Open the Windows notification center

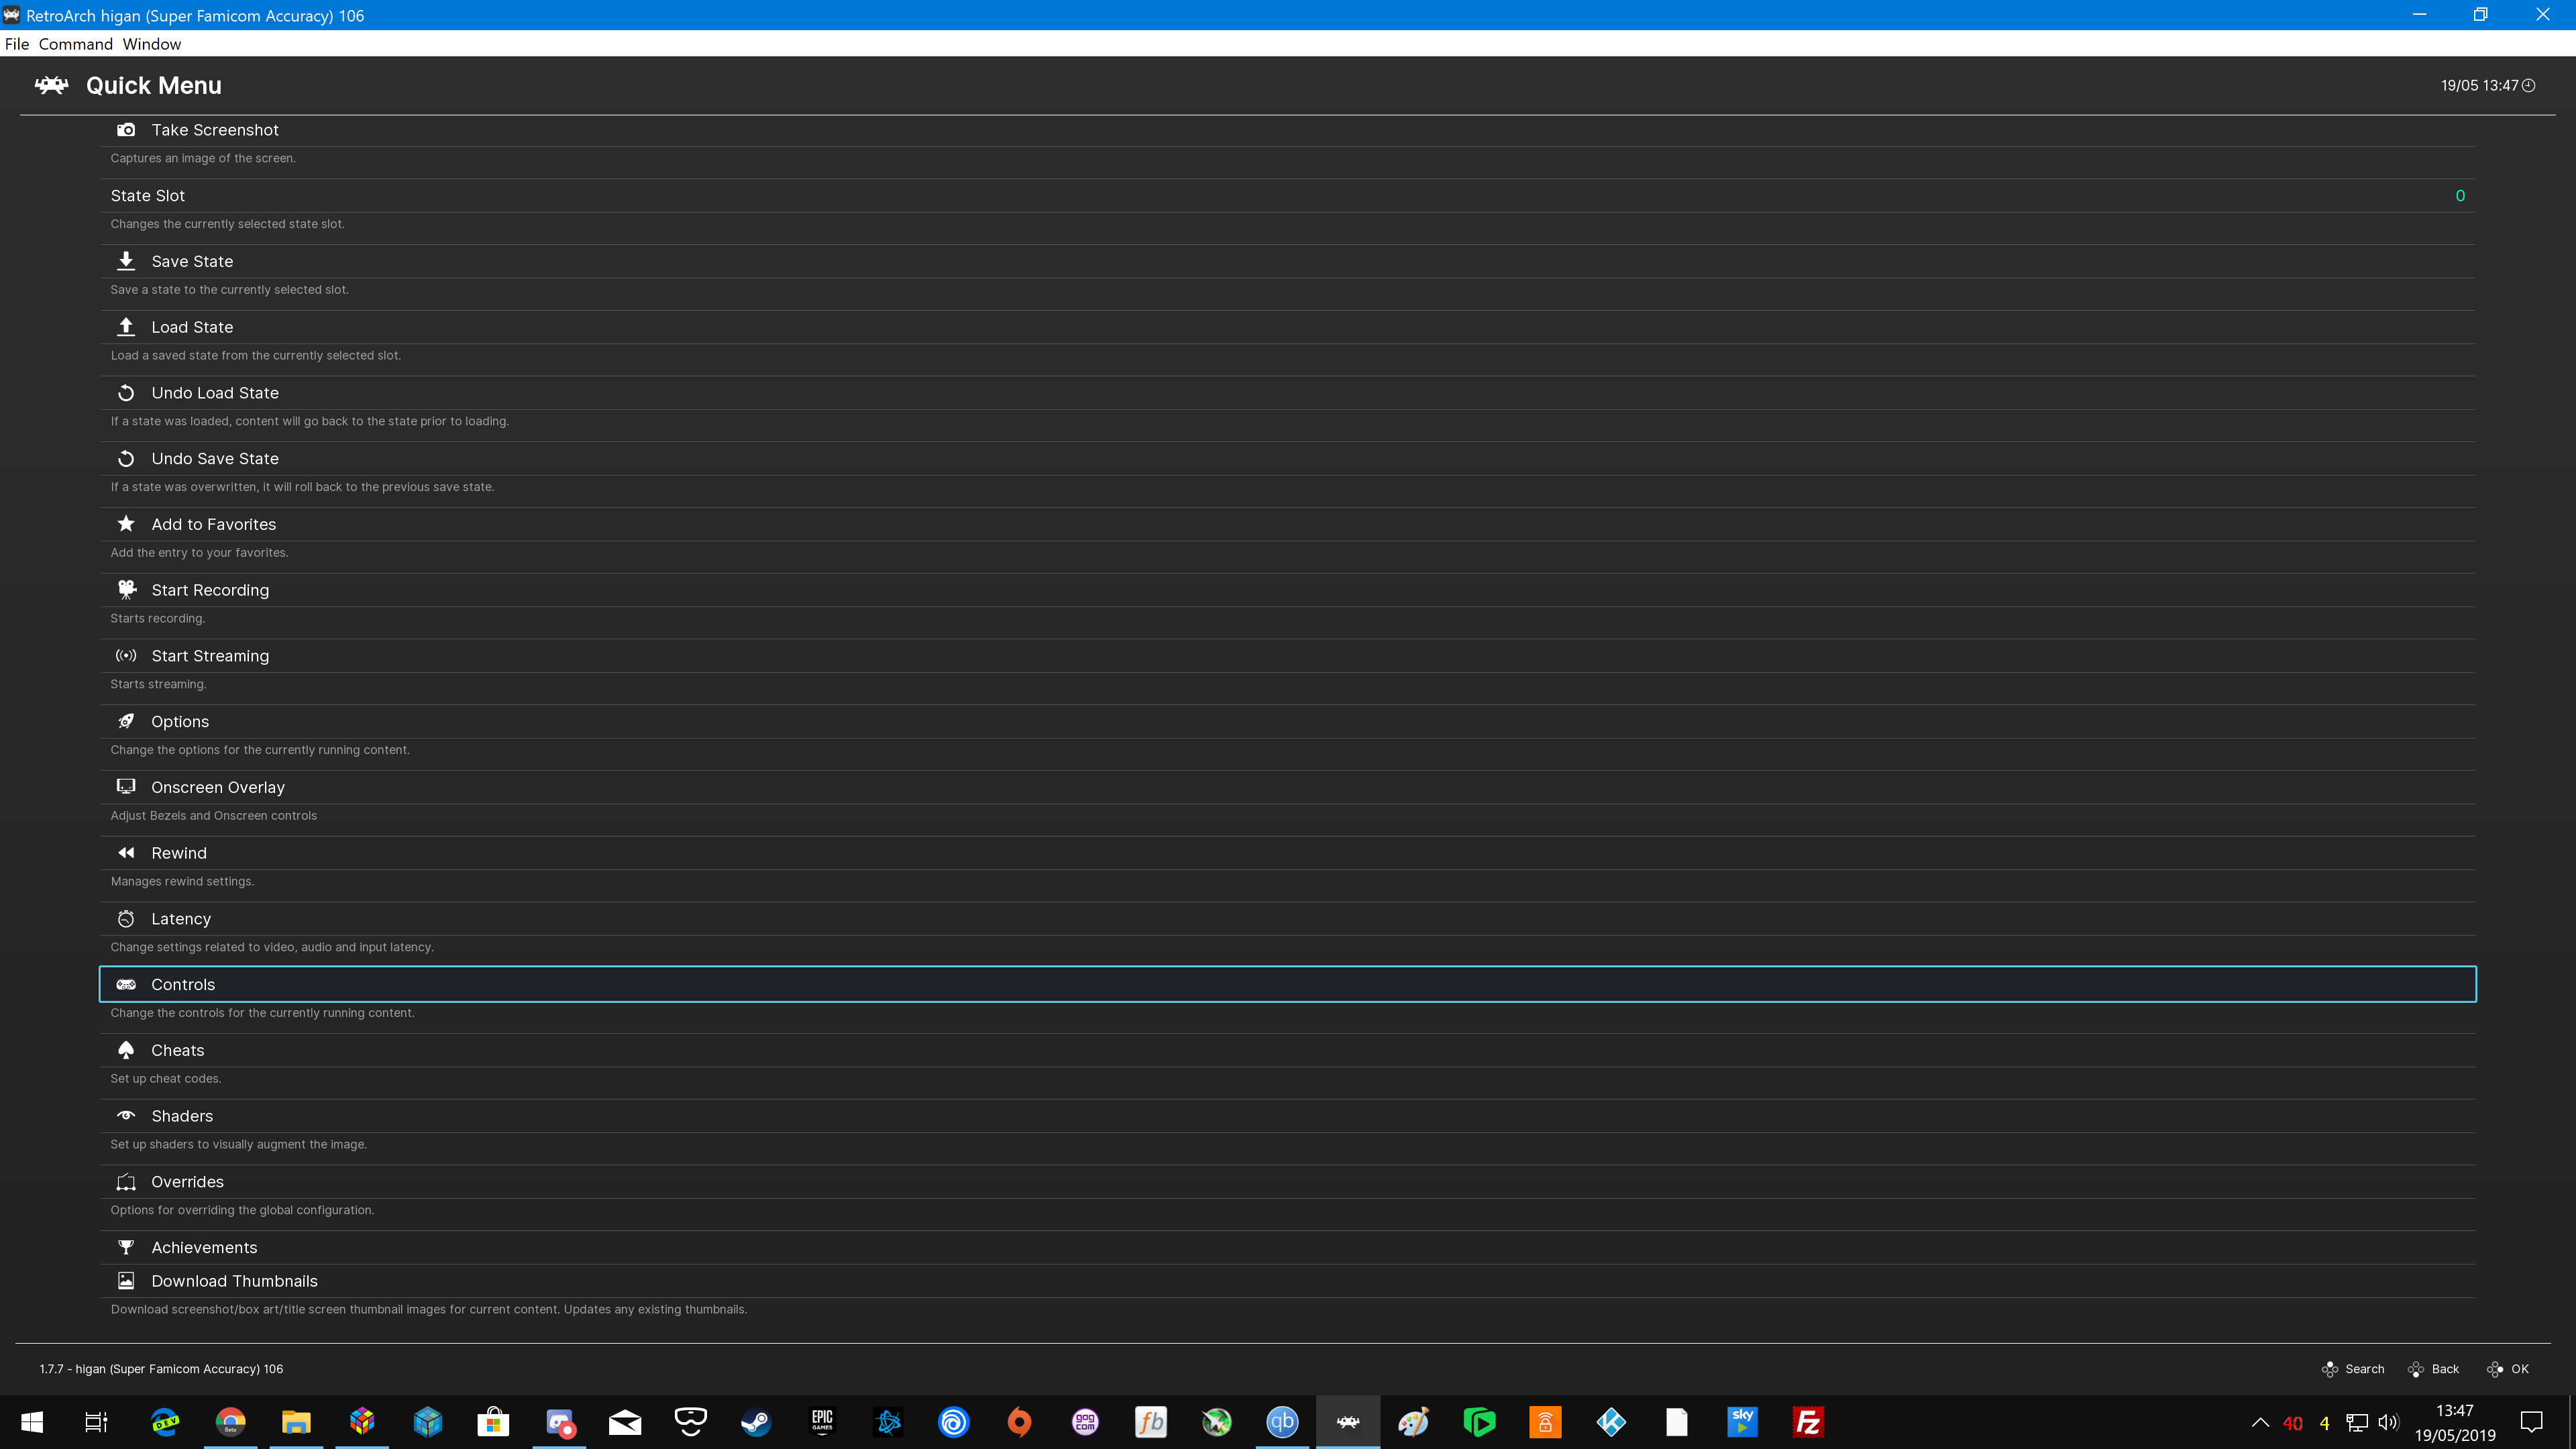click(x=2532, y=1422)
